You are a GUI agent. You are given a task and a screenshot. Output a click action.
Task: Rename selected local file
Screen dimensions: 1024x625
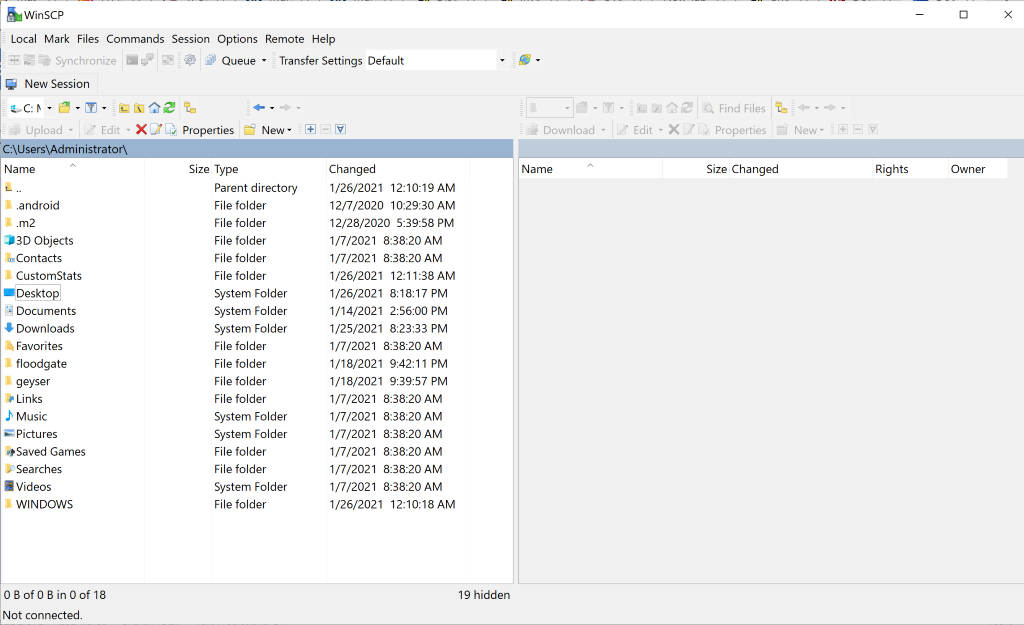point(156,130)
